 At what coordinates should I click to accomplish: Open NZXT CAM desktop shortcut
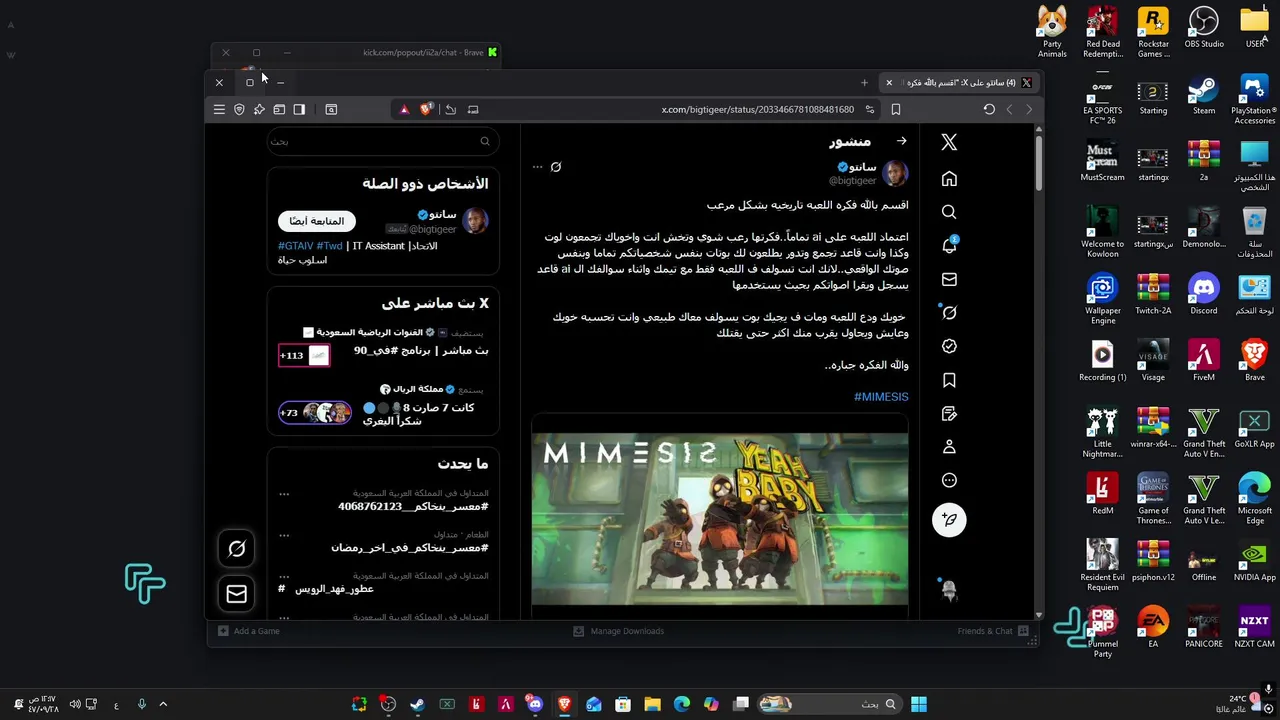1254,627
